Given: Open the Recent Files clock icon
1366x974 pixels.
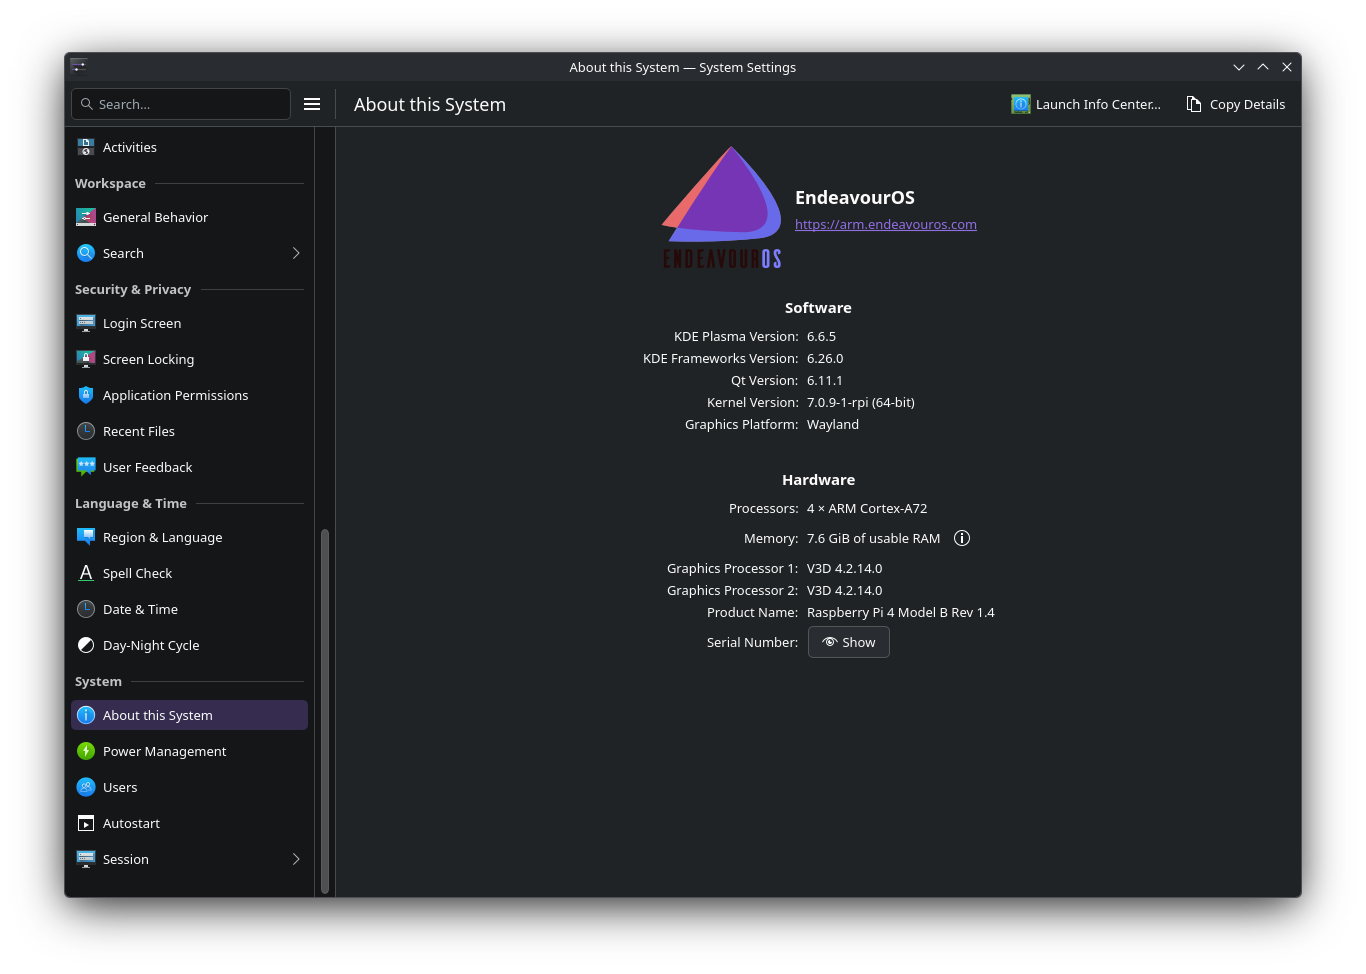Looking at the screenshot, I should 86,431.
